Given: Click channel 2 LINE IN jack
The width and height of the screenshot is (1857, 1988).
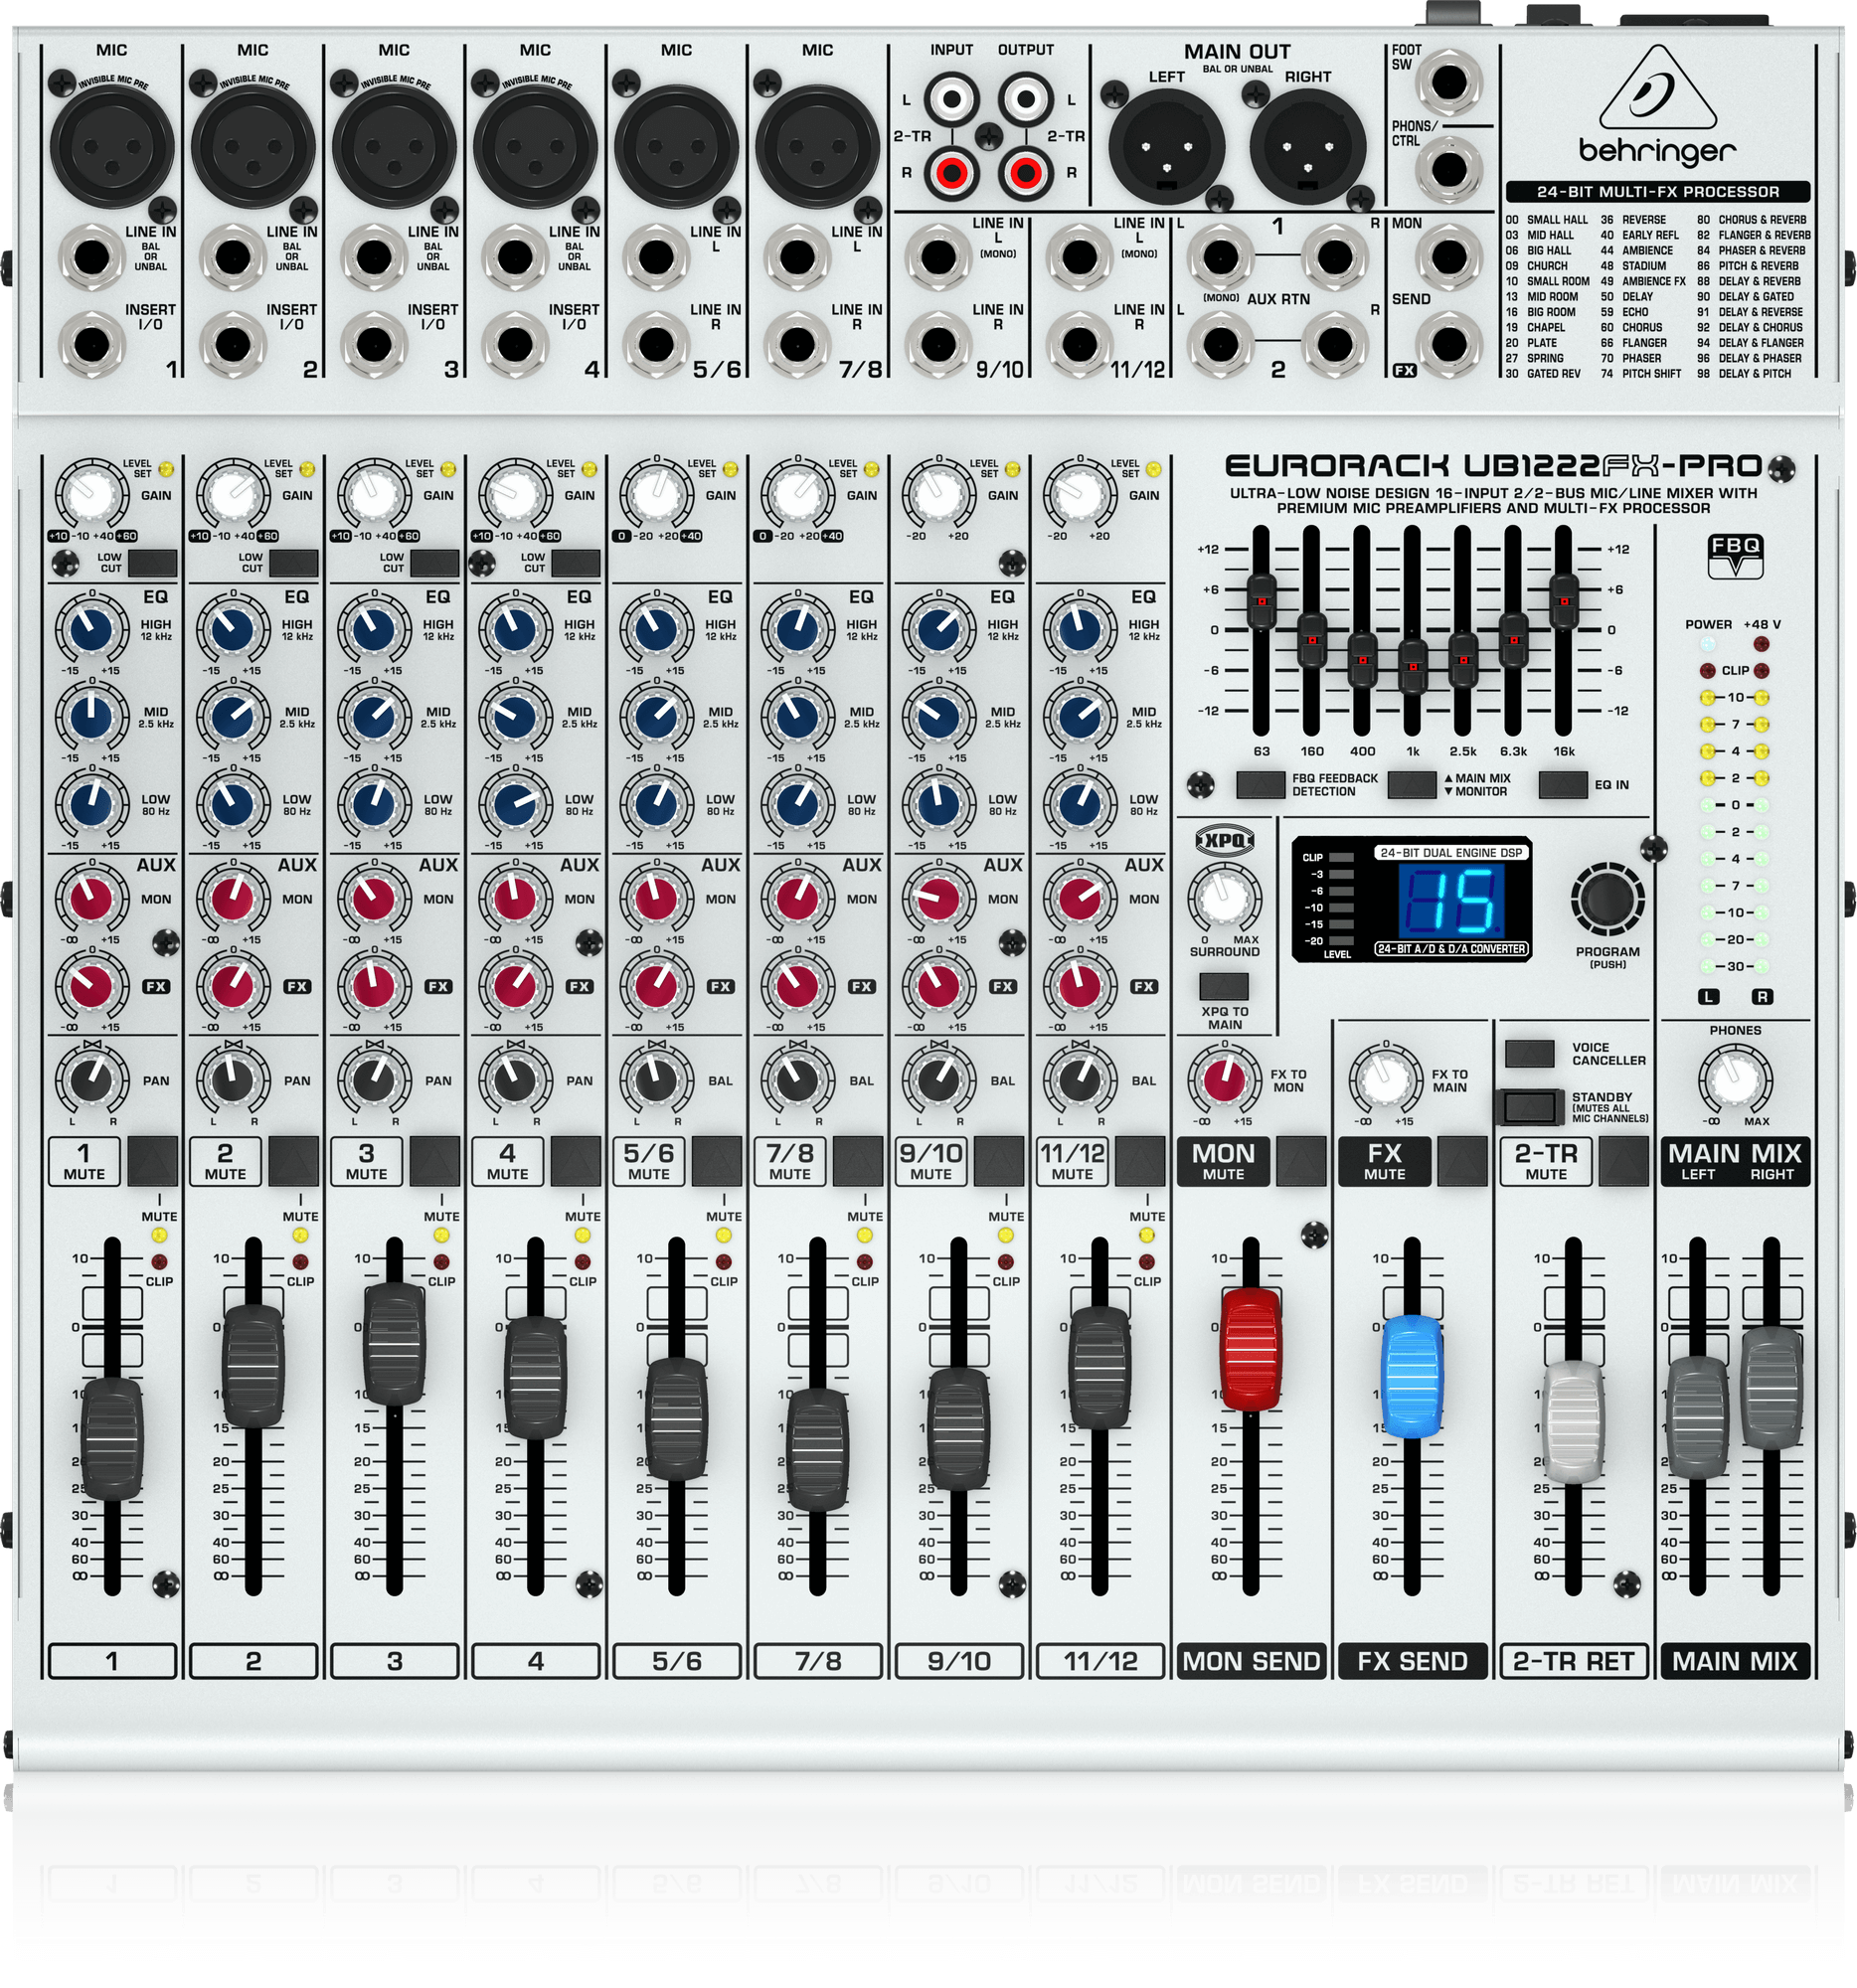Looking at the screenshot, I should [x=232, y=258].
